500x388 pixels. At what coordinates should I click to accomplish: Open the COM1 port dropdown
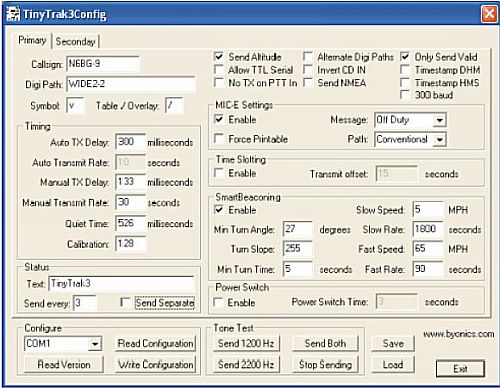(95, 344)
